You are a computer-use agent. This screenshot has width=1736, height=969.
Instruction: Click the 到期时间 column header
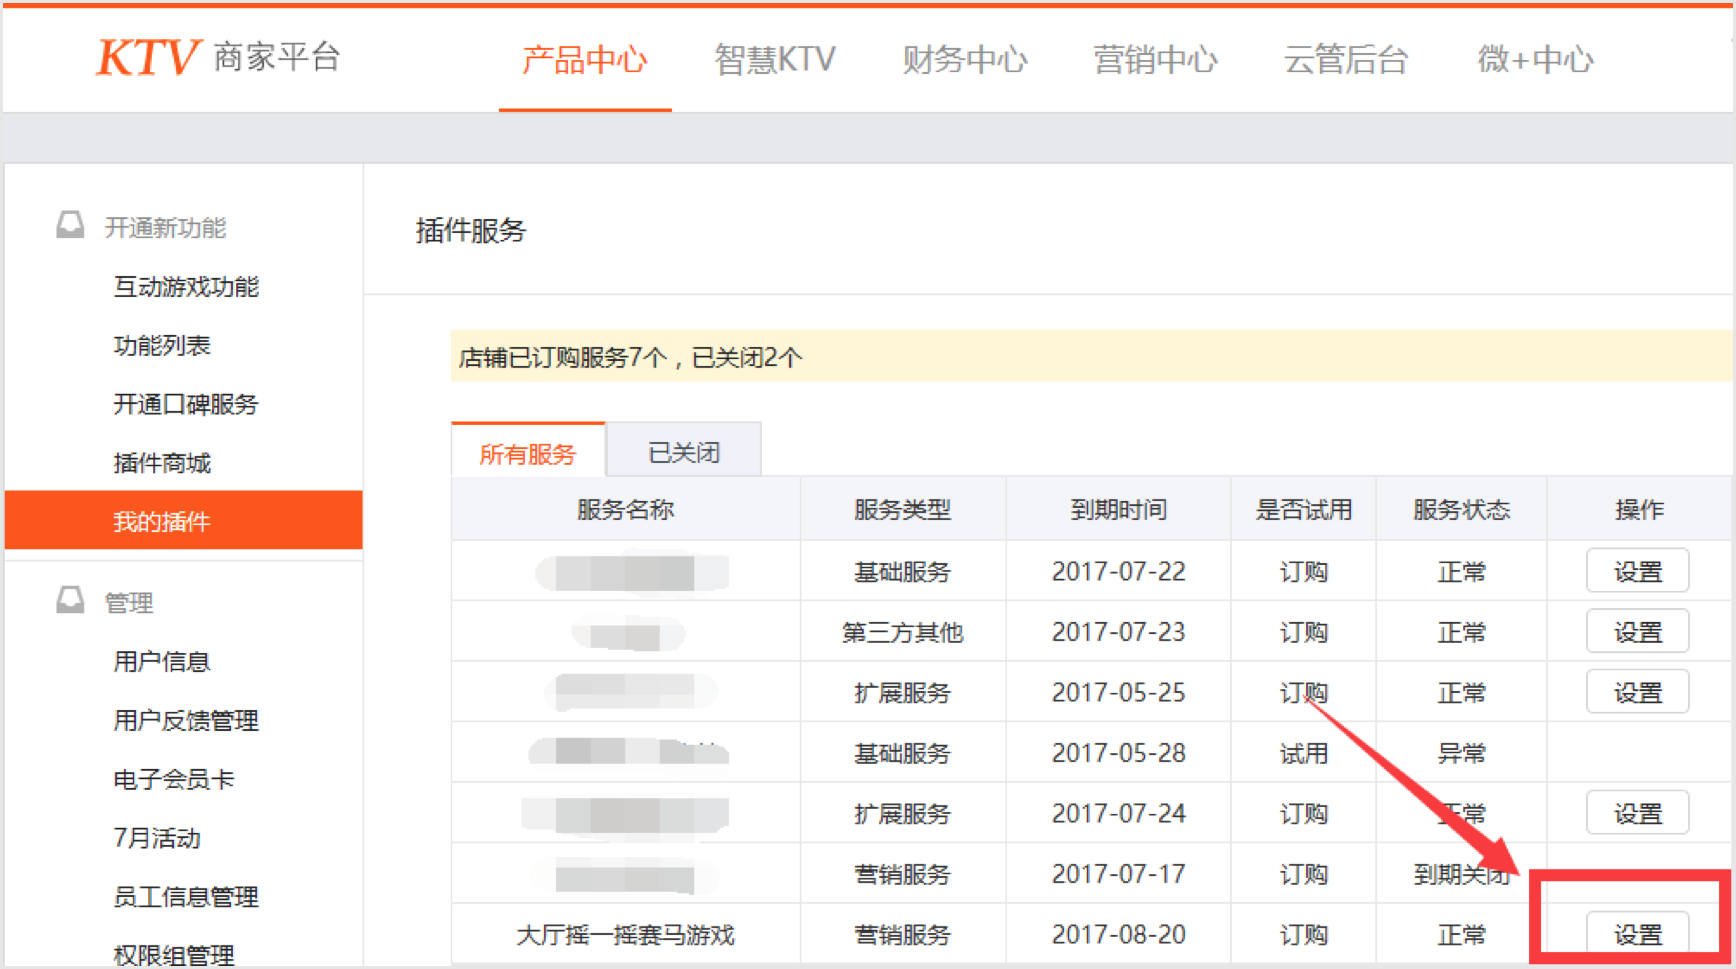1118,510
